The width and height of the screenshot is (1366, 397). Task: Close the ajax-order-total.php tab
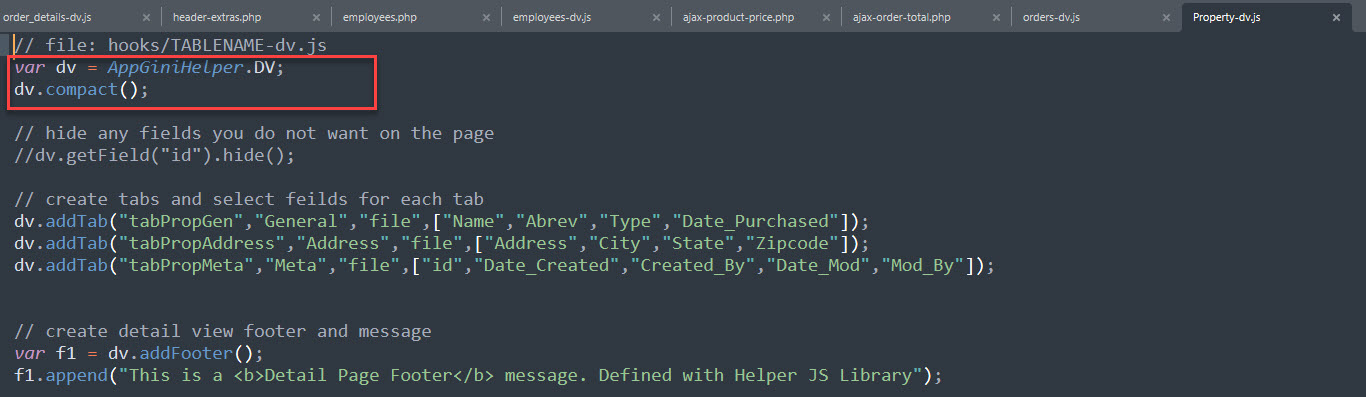(x=996, y=18)
